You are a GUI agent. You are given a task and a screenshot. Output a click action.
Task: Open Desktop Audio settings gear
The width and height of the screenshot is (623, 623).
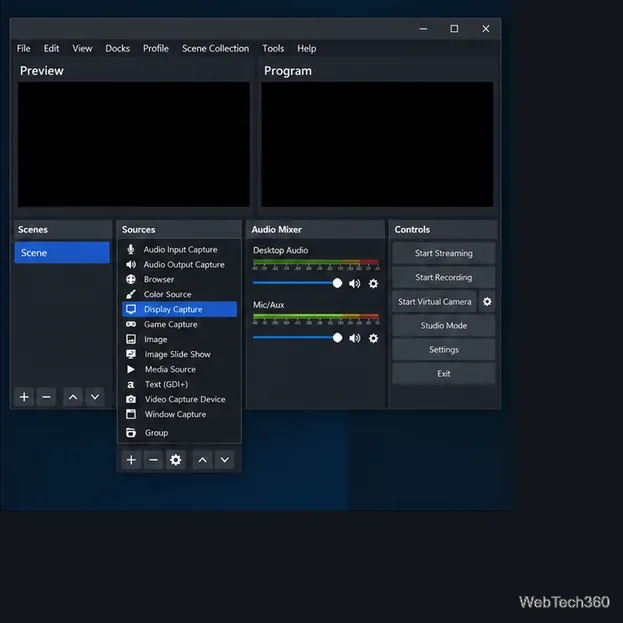pyautogui.click(x=373, y=284)
